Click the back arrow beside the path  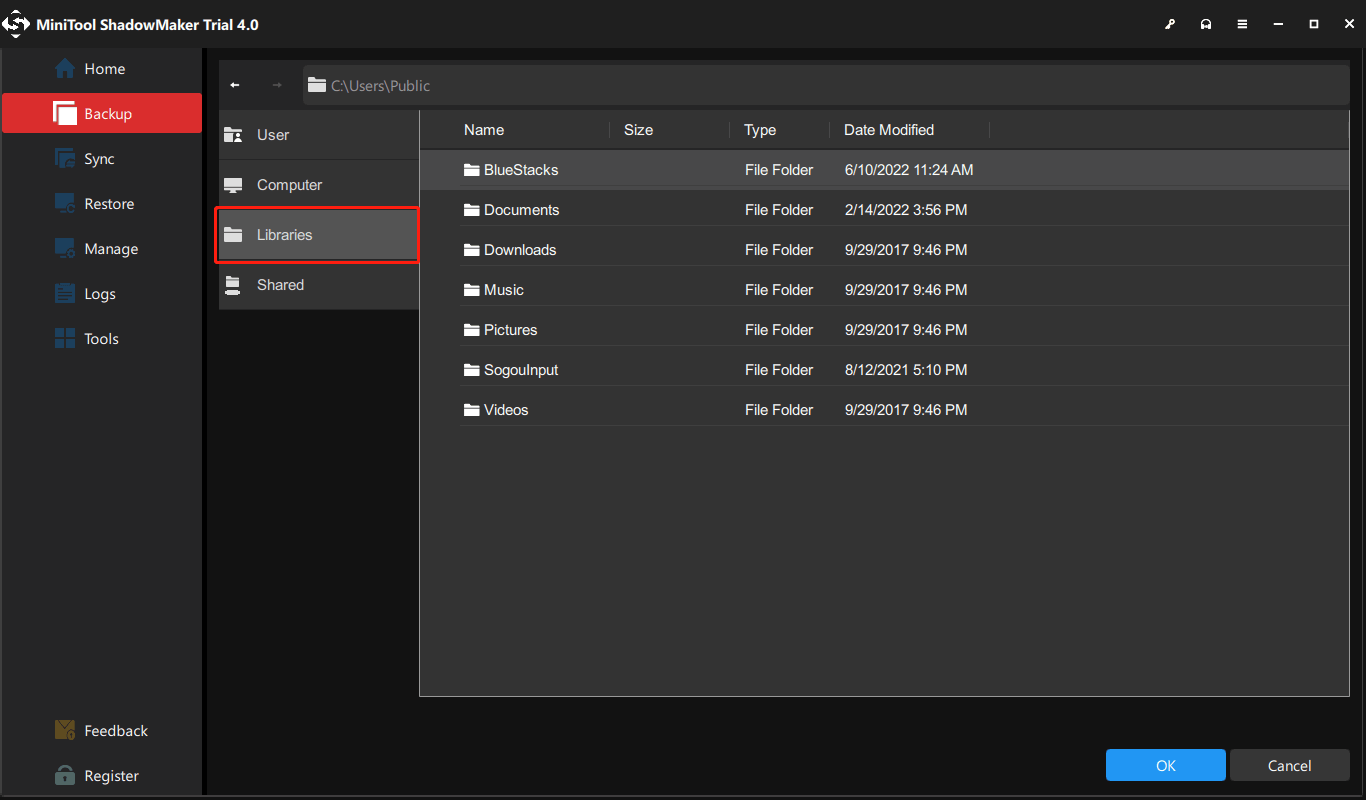(x=235, y=86)
